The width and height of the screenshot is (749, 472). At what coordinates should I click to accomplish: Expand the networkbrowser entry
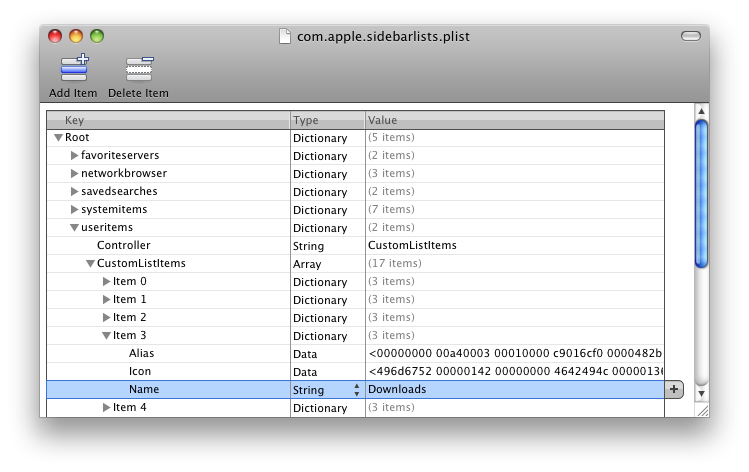coord(74,173)
